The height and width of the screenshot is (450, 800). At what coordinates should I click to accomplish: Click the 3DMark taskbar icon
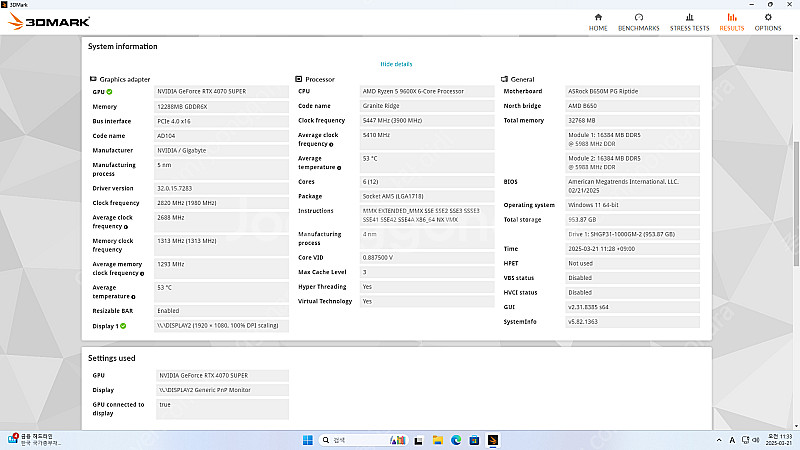click(493, 440)
